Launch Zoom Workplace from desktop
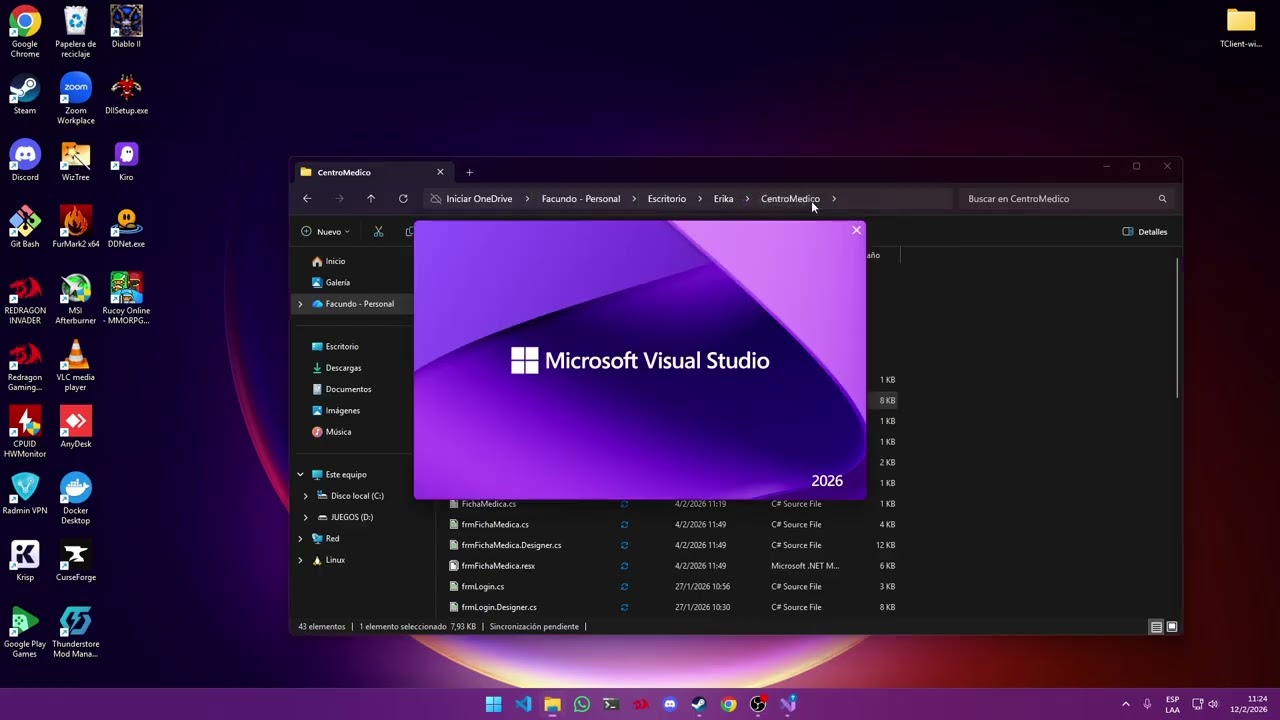Screen dimensions: 1280x720 (75, 99)
